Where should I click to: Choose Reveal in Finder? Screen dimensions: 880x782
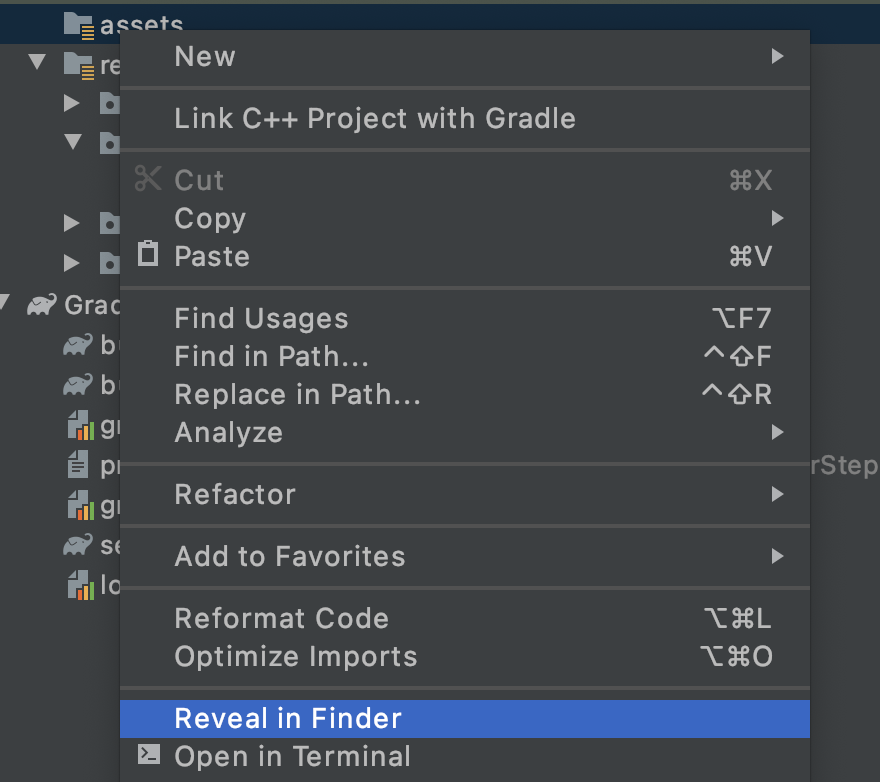(x=288, y=718)
